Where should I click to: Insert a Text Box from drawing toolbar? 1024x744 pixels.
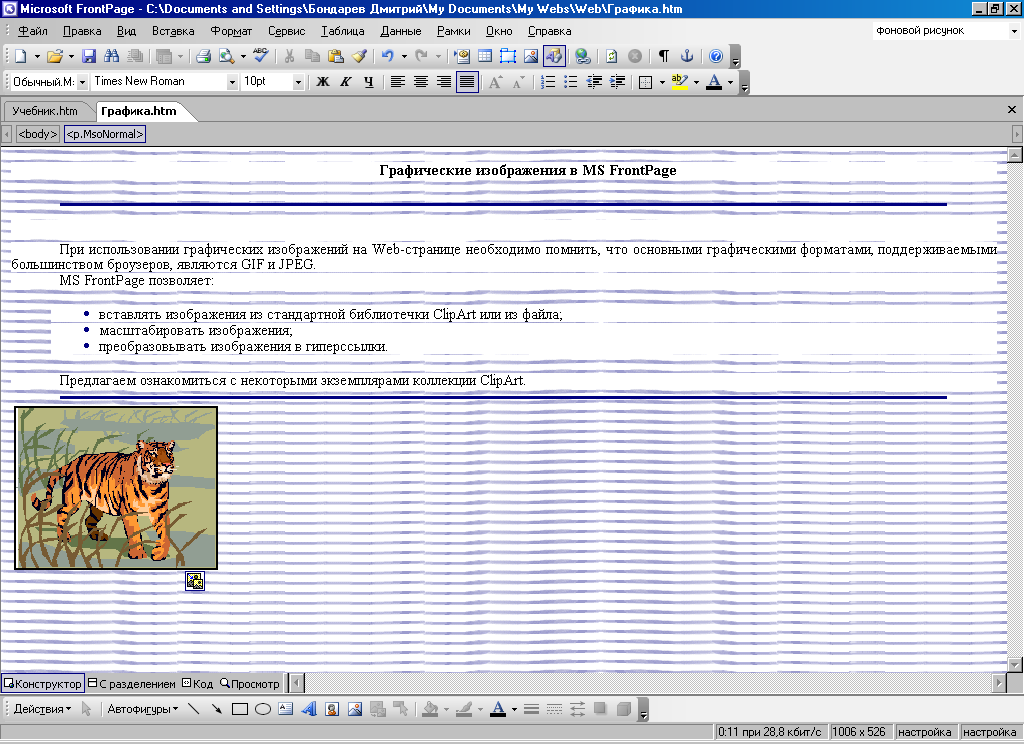coord(285,709)
